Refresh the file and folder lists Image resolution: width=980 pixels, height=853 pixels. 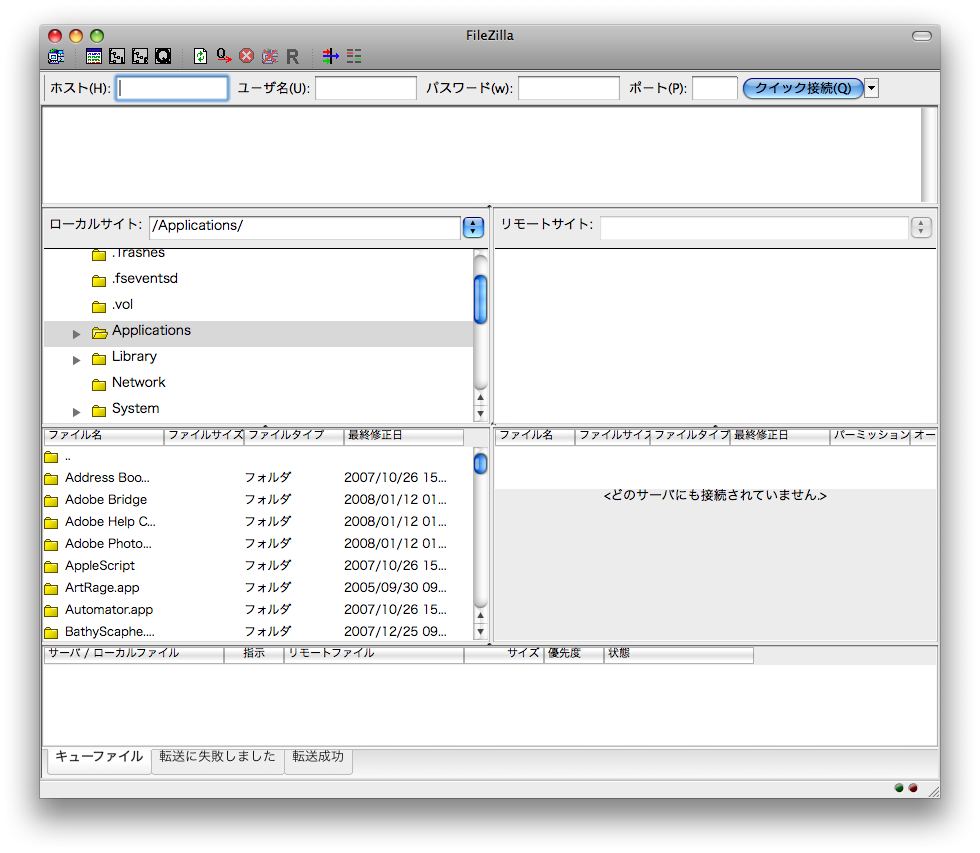[x=200, y=56]
